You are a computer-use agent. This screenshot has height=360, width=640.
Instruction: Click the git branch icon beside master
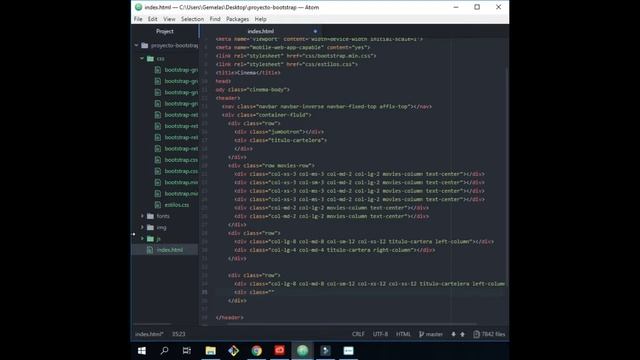click(421, 334)
